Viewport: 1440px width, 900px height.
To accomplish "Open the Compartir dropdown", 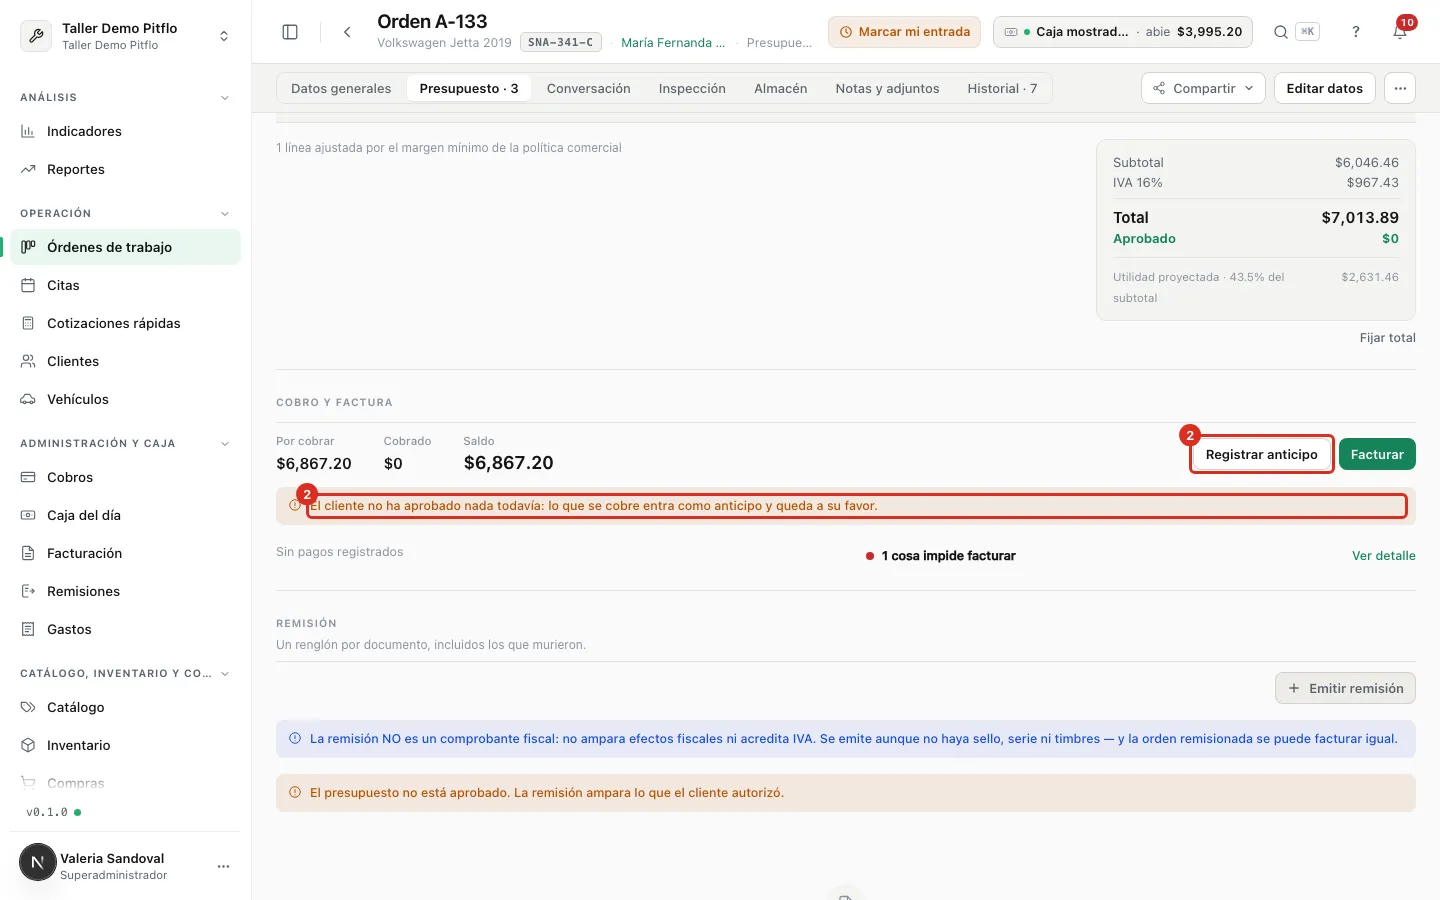I will point(1203,88).
